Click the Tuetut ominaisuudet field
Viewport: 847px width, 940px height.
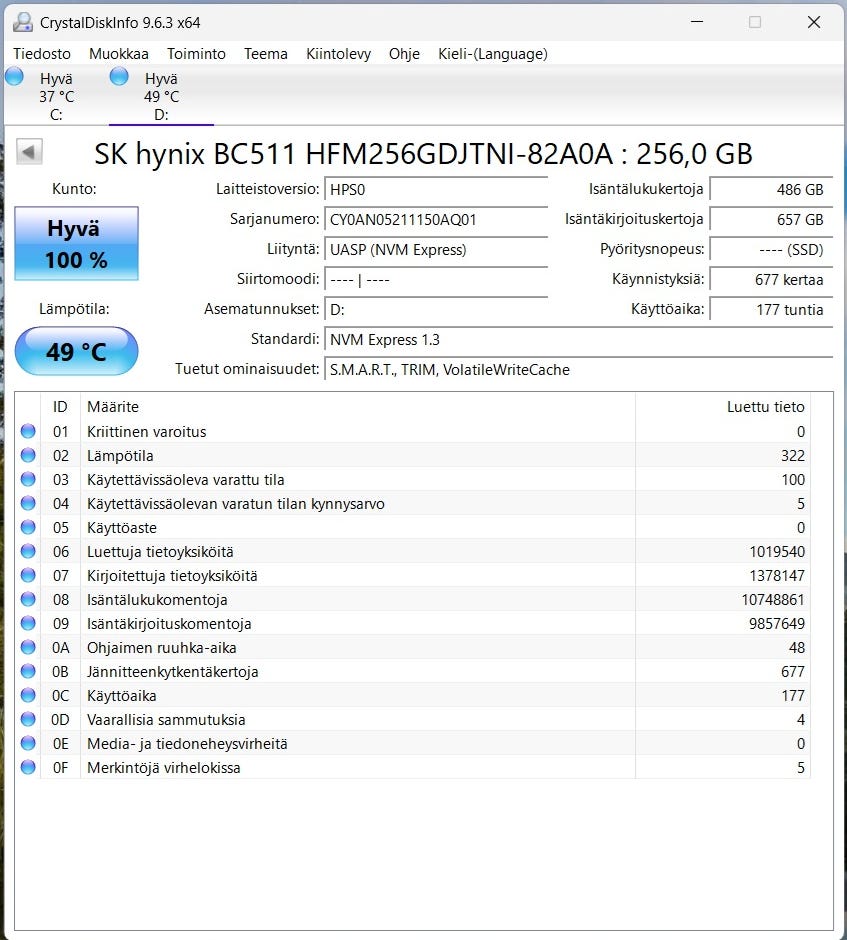[x=578, y=369]
